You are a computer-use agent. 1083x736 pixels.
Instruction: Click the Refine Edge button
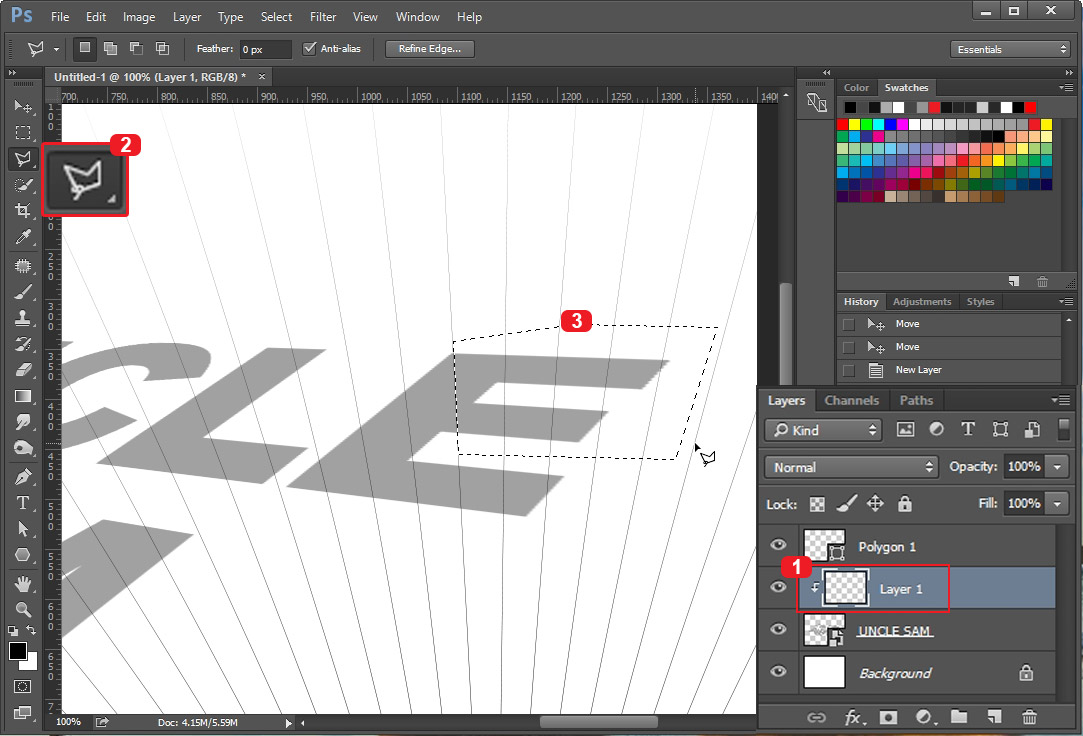coord(429,48)
